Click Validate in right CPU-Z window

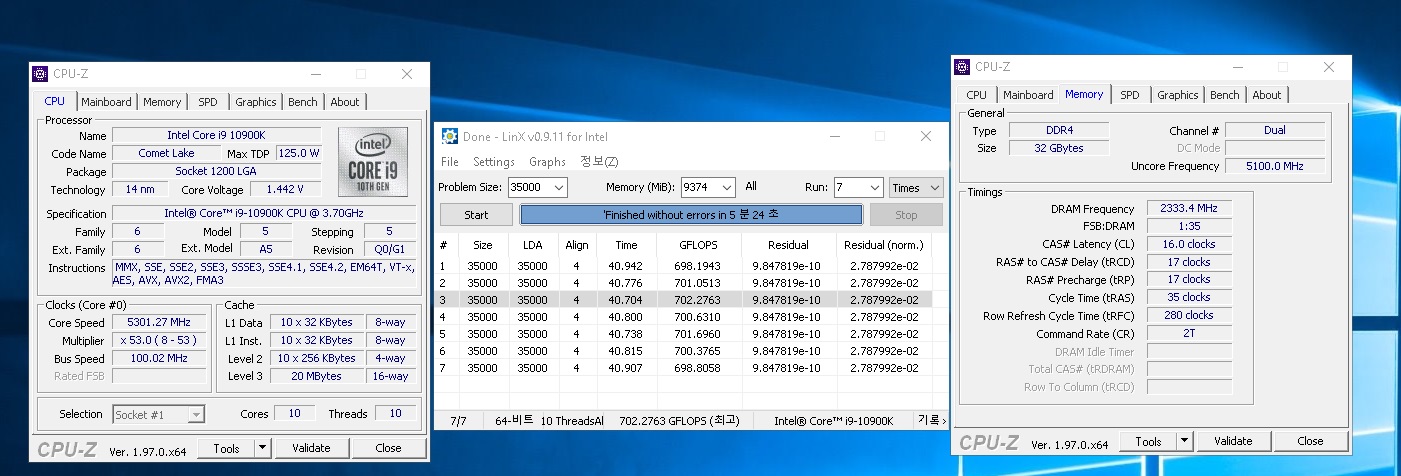[x=1233, y=441]
